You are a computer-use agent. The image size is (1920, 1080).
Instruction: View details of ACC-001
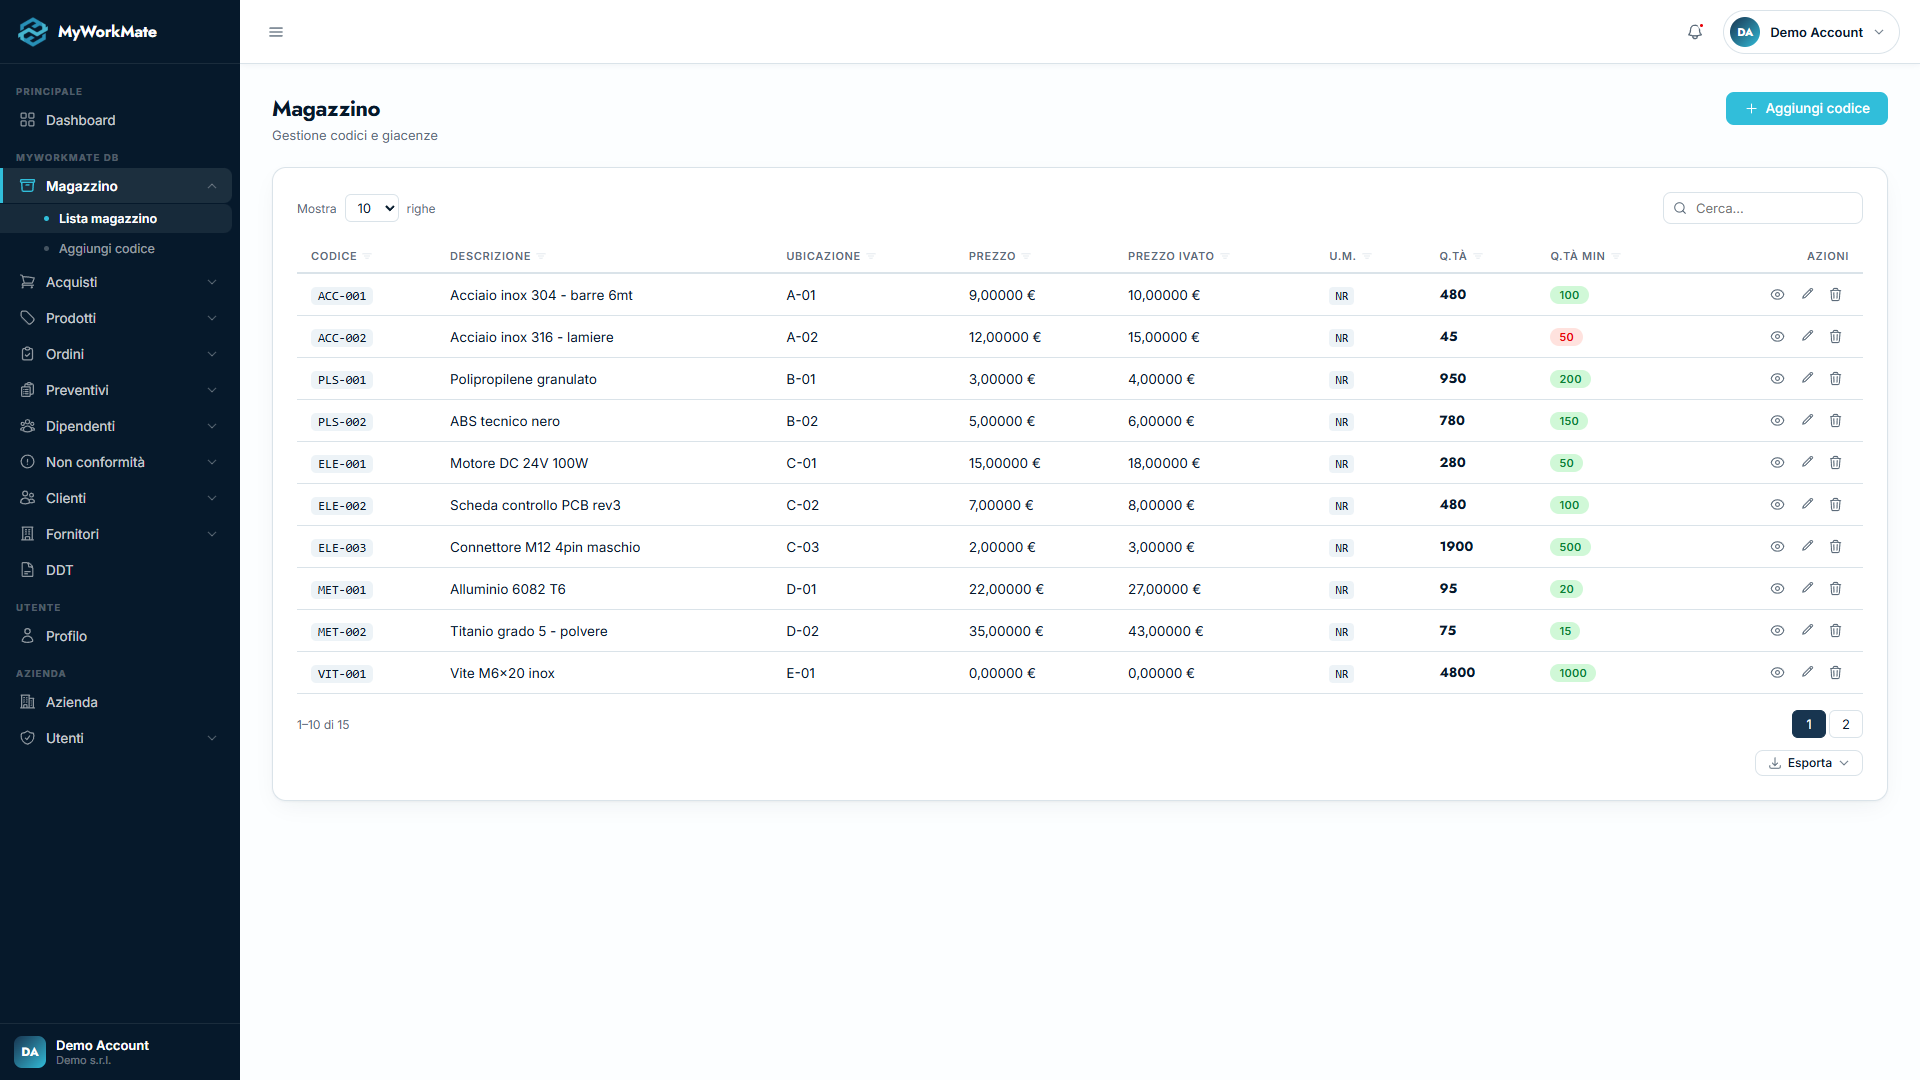pos(1777,294)
